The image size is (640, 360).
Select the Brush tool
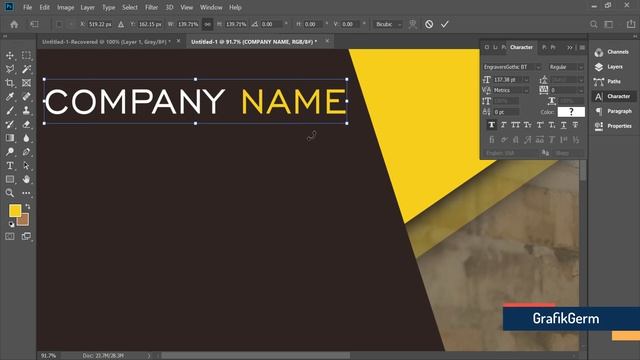pos(10,110)
